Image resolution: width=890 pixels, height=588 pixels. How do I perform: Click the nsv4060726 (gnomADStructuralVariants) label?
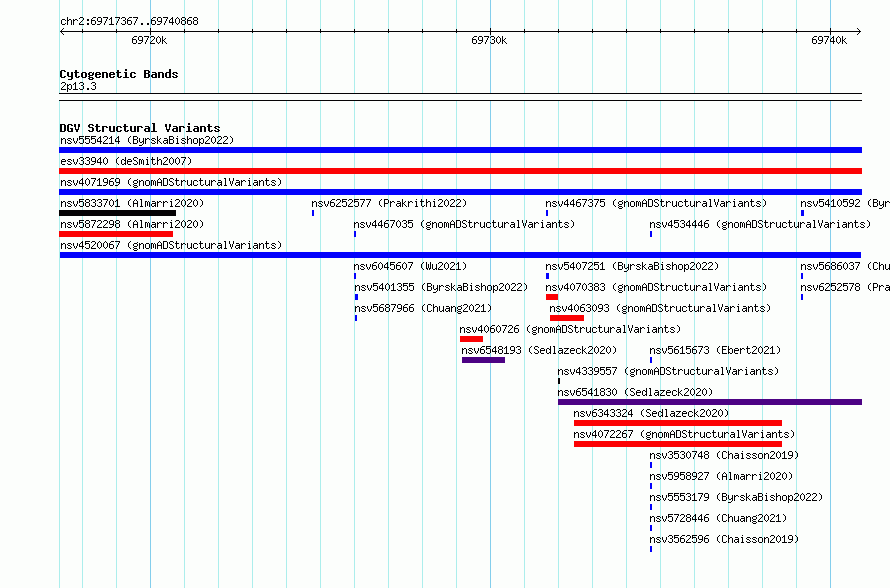pyautogui.click(x=570, y=329)
